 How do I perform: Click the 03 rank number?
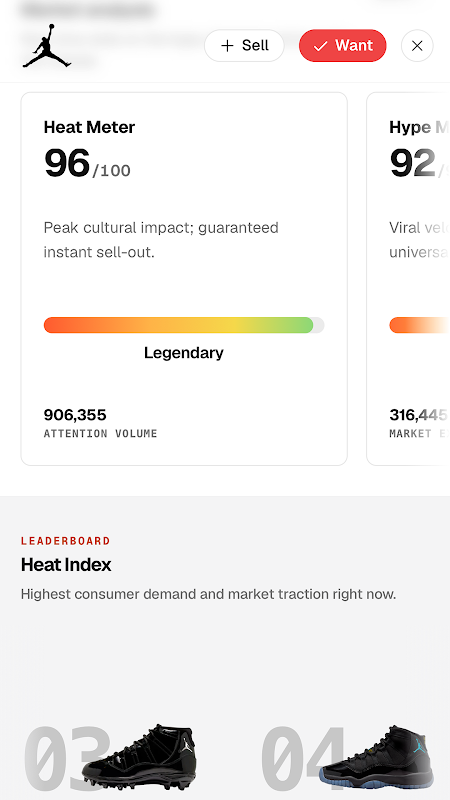64,759
